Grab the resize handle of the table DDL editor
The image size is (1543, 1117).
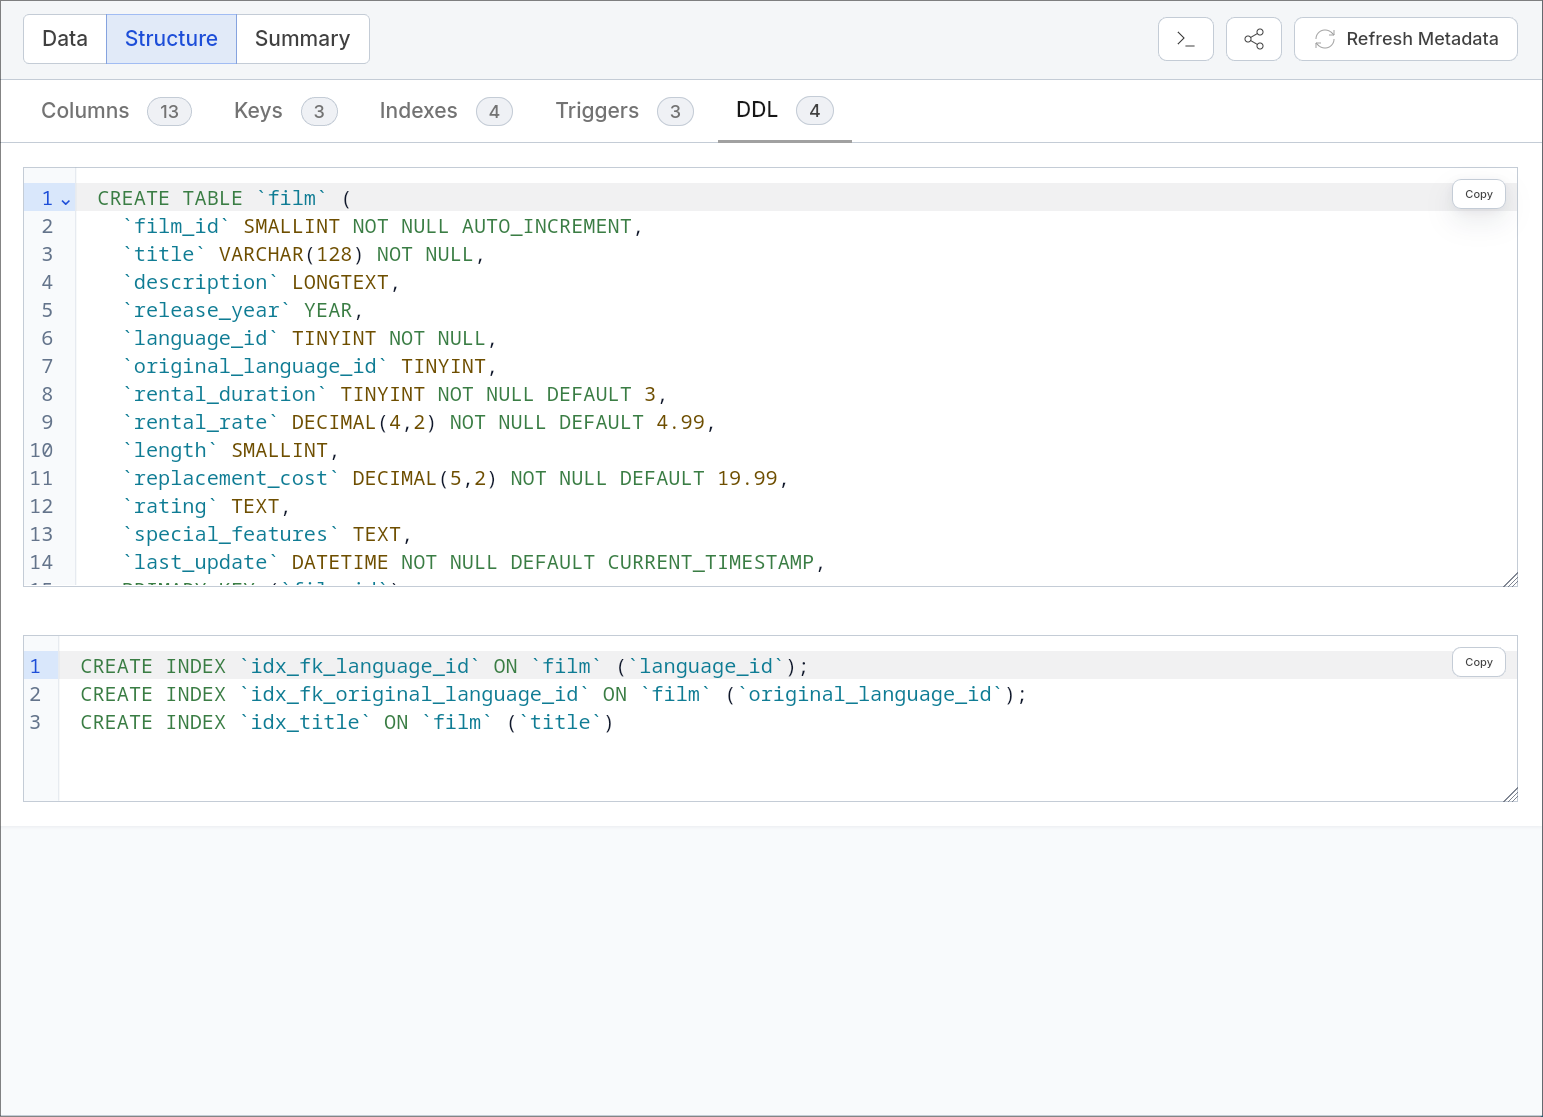(x=1510, y=579)
